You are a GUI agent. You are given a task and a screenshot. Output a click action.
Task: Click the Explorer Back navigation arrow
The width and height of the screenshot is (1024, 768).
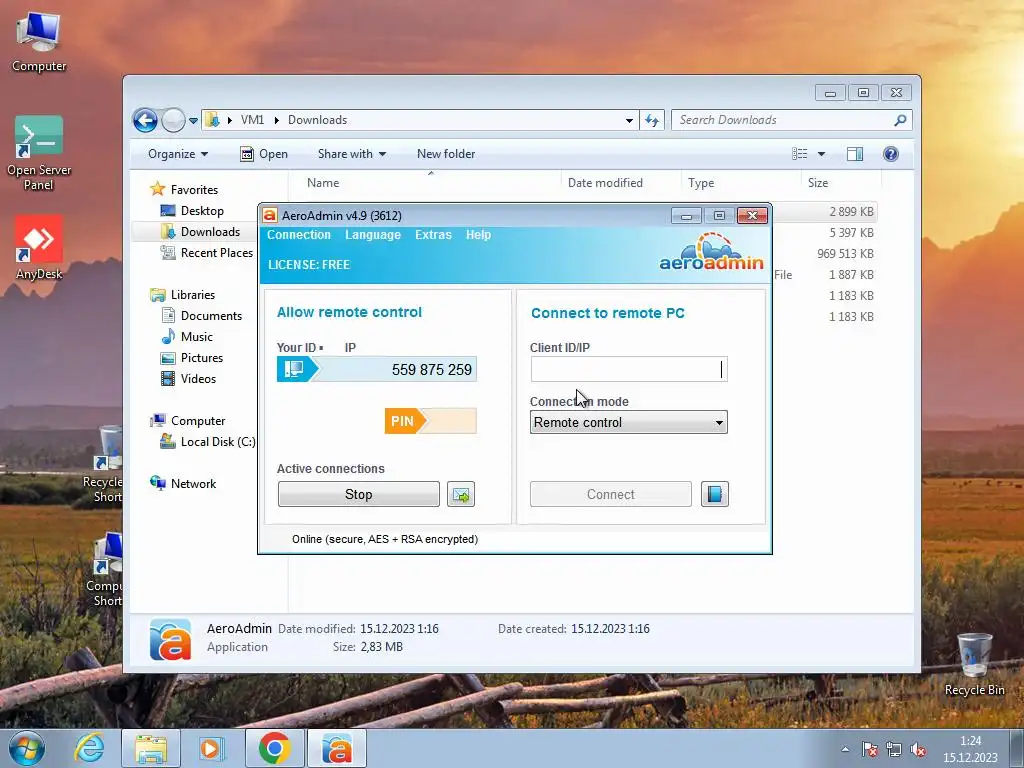[145, 120]
